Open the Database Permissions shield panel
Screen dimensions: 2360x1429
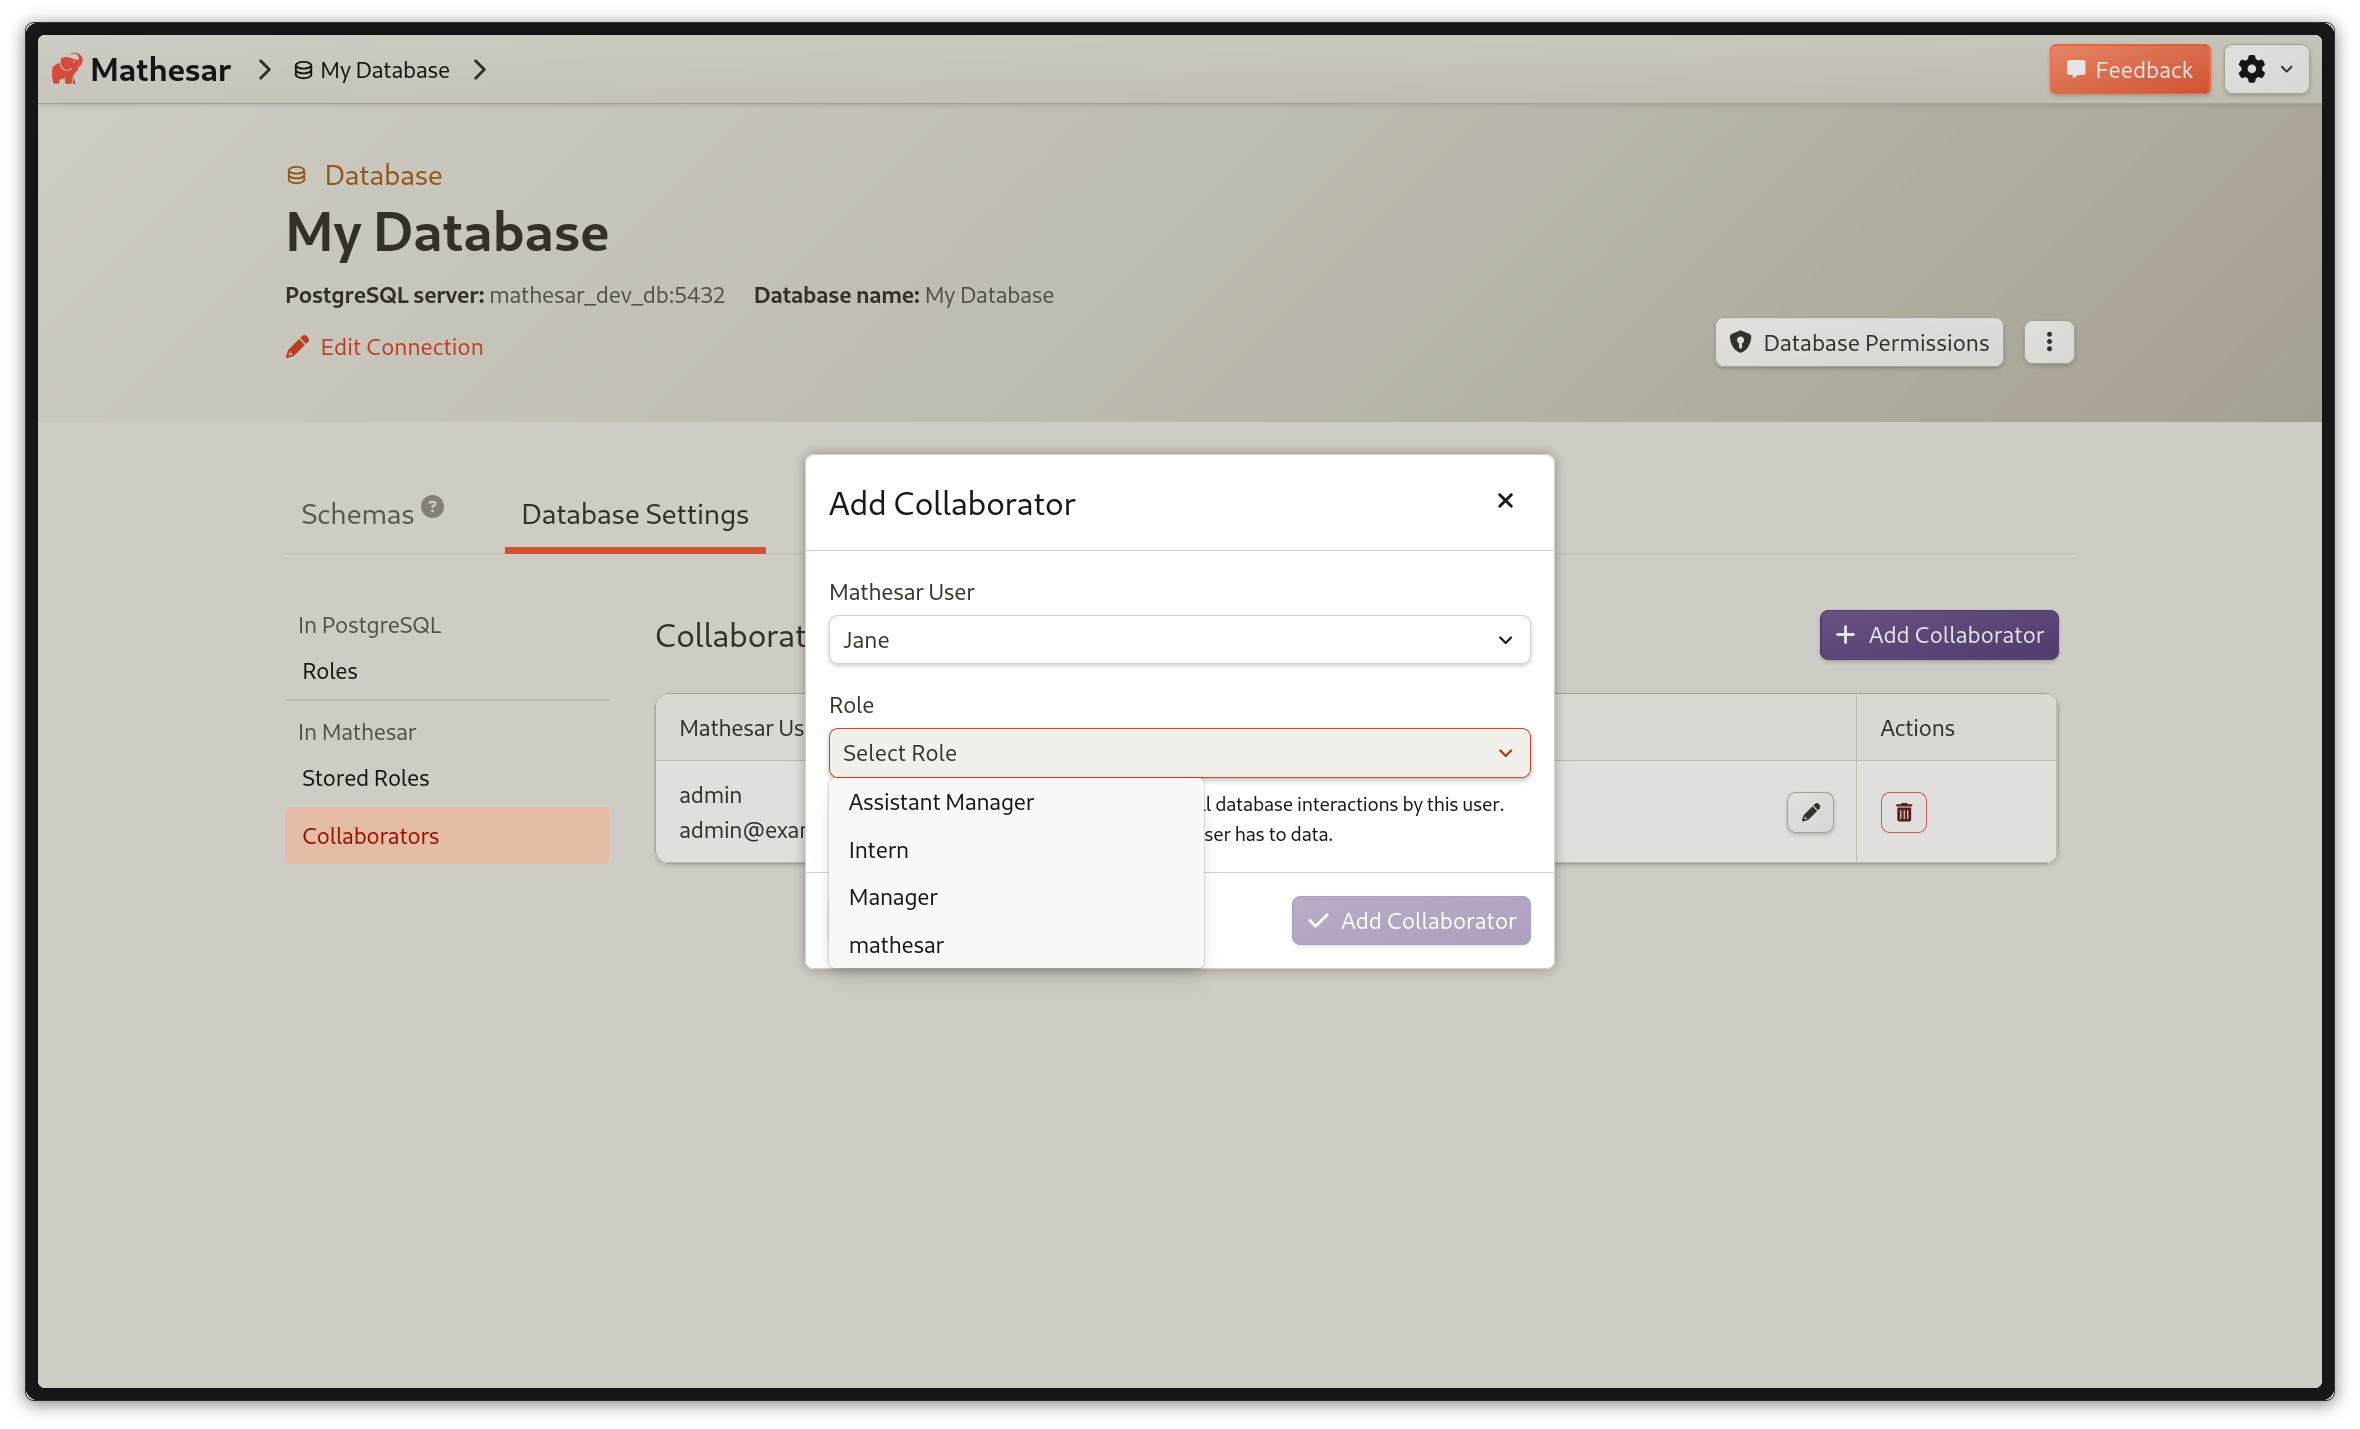(1857, 342)
